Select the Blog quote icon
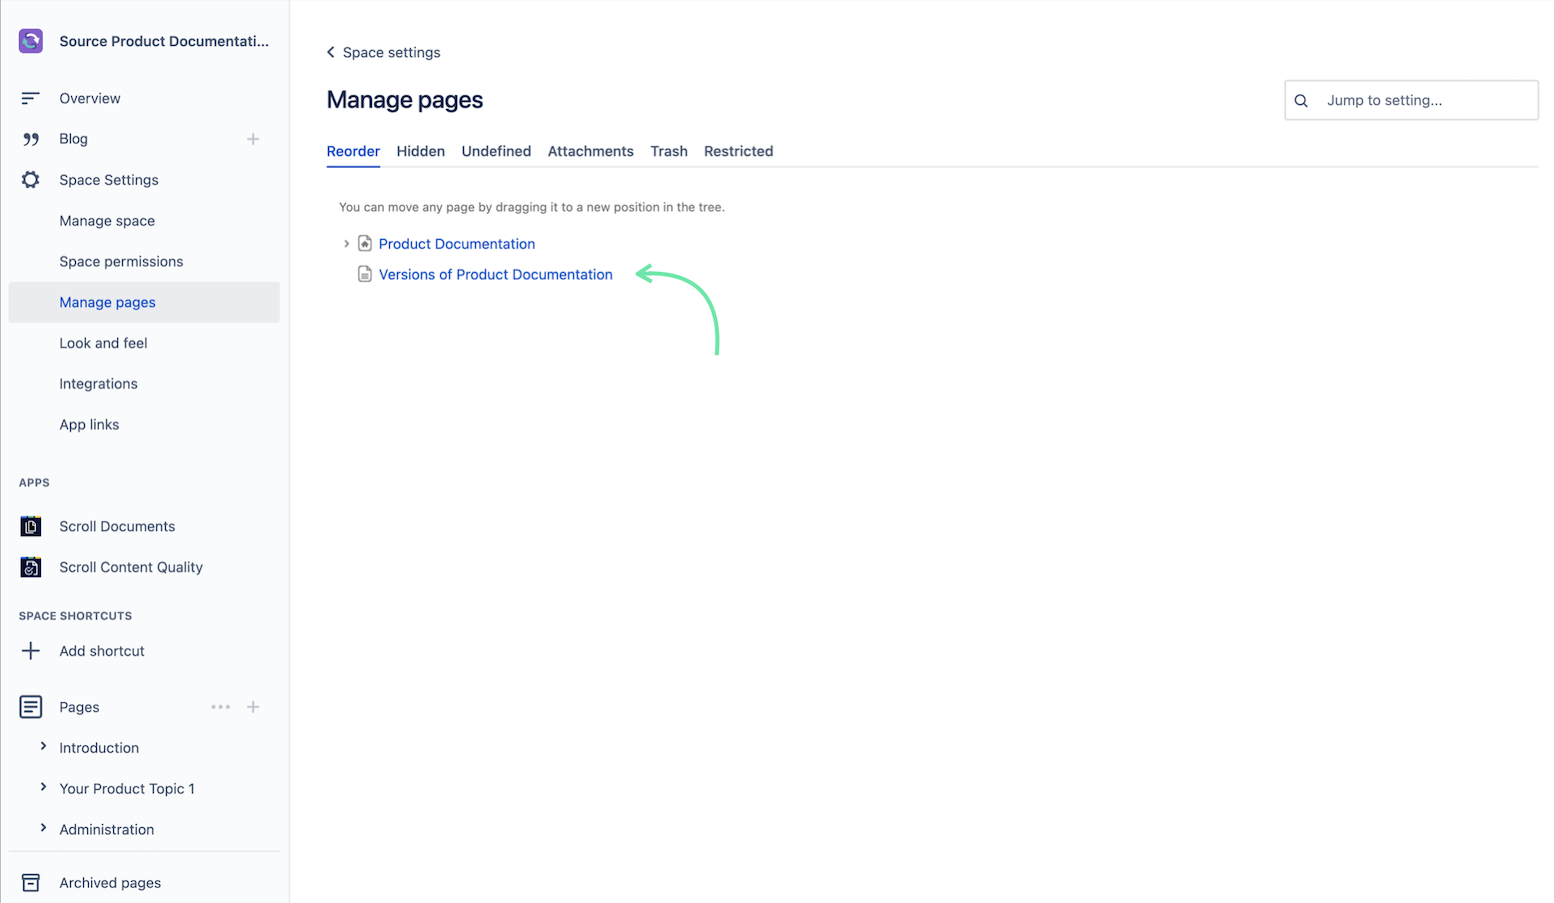The height and width of the screenshot is (903, 1554). (30, 139)
